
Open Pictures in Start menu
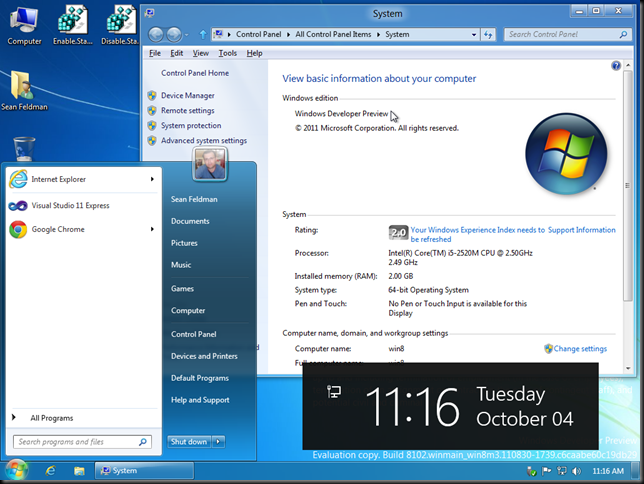184,243
